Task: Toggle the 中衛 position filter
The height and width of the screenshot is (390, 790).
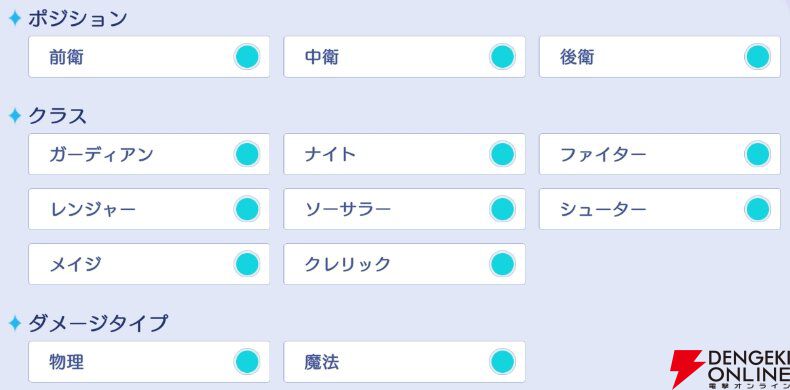Action: [x=404, y=57]
